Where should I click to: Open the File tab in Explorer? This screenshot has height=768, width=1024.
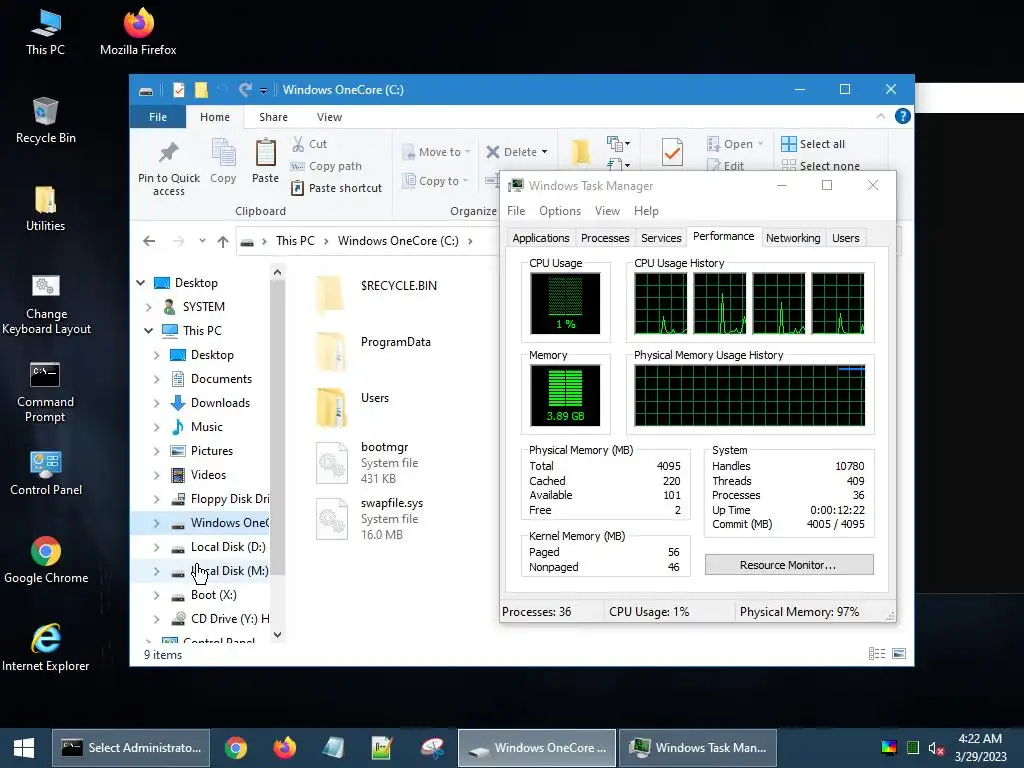pos(157,117)
